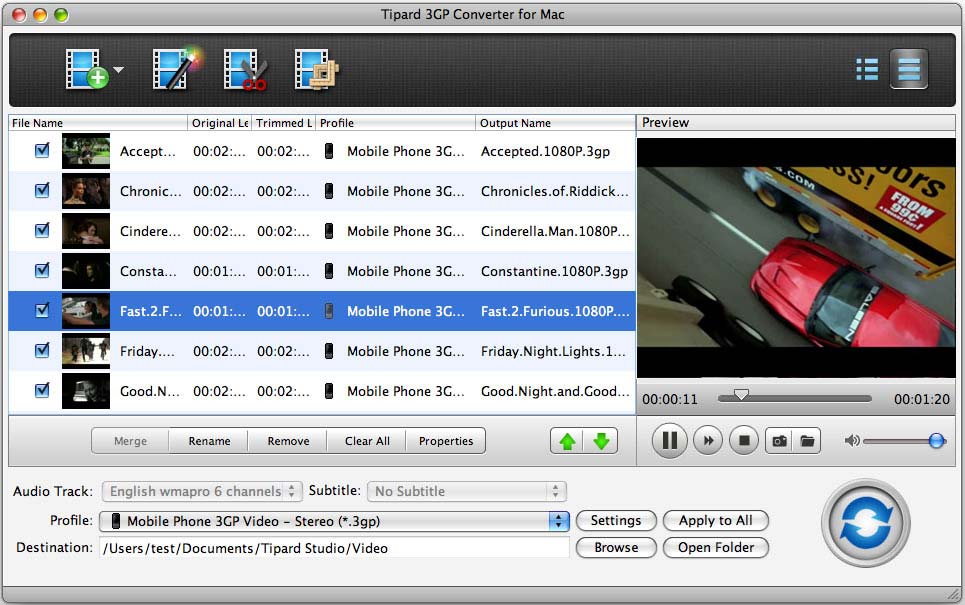
Task: Select the Good.Night video thumbnail
Action: [x=86, y=391]
